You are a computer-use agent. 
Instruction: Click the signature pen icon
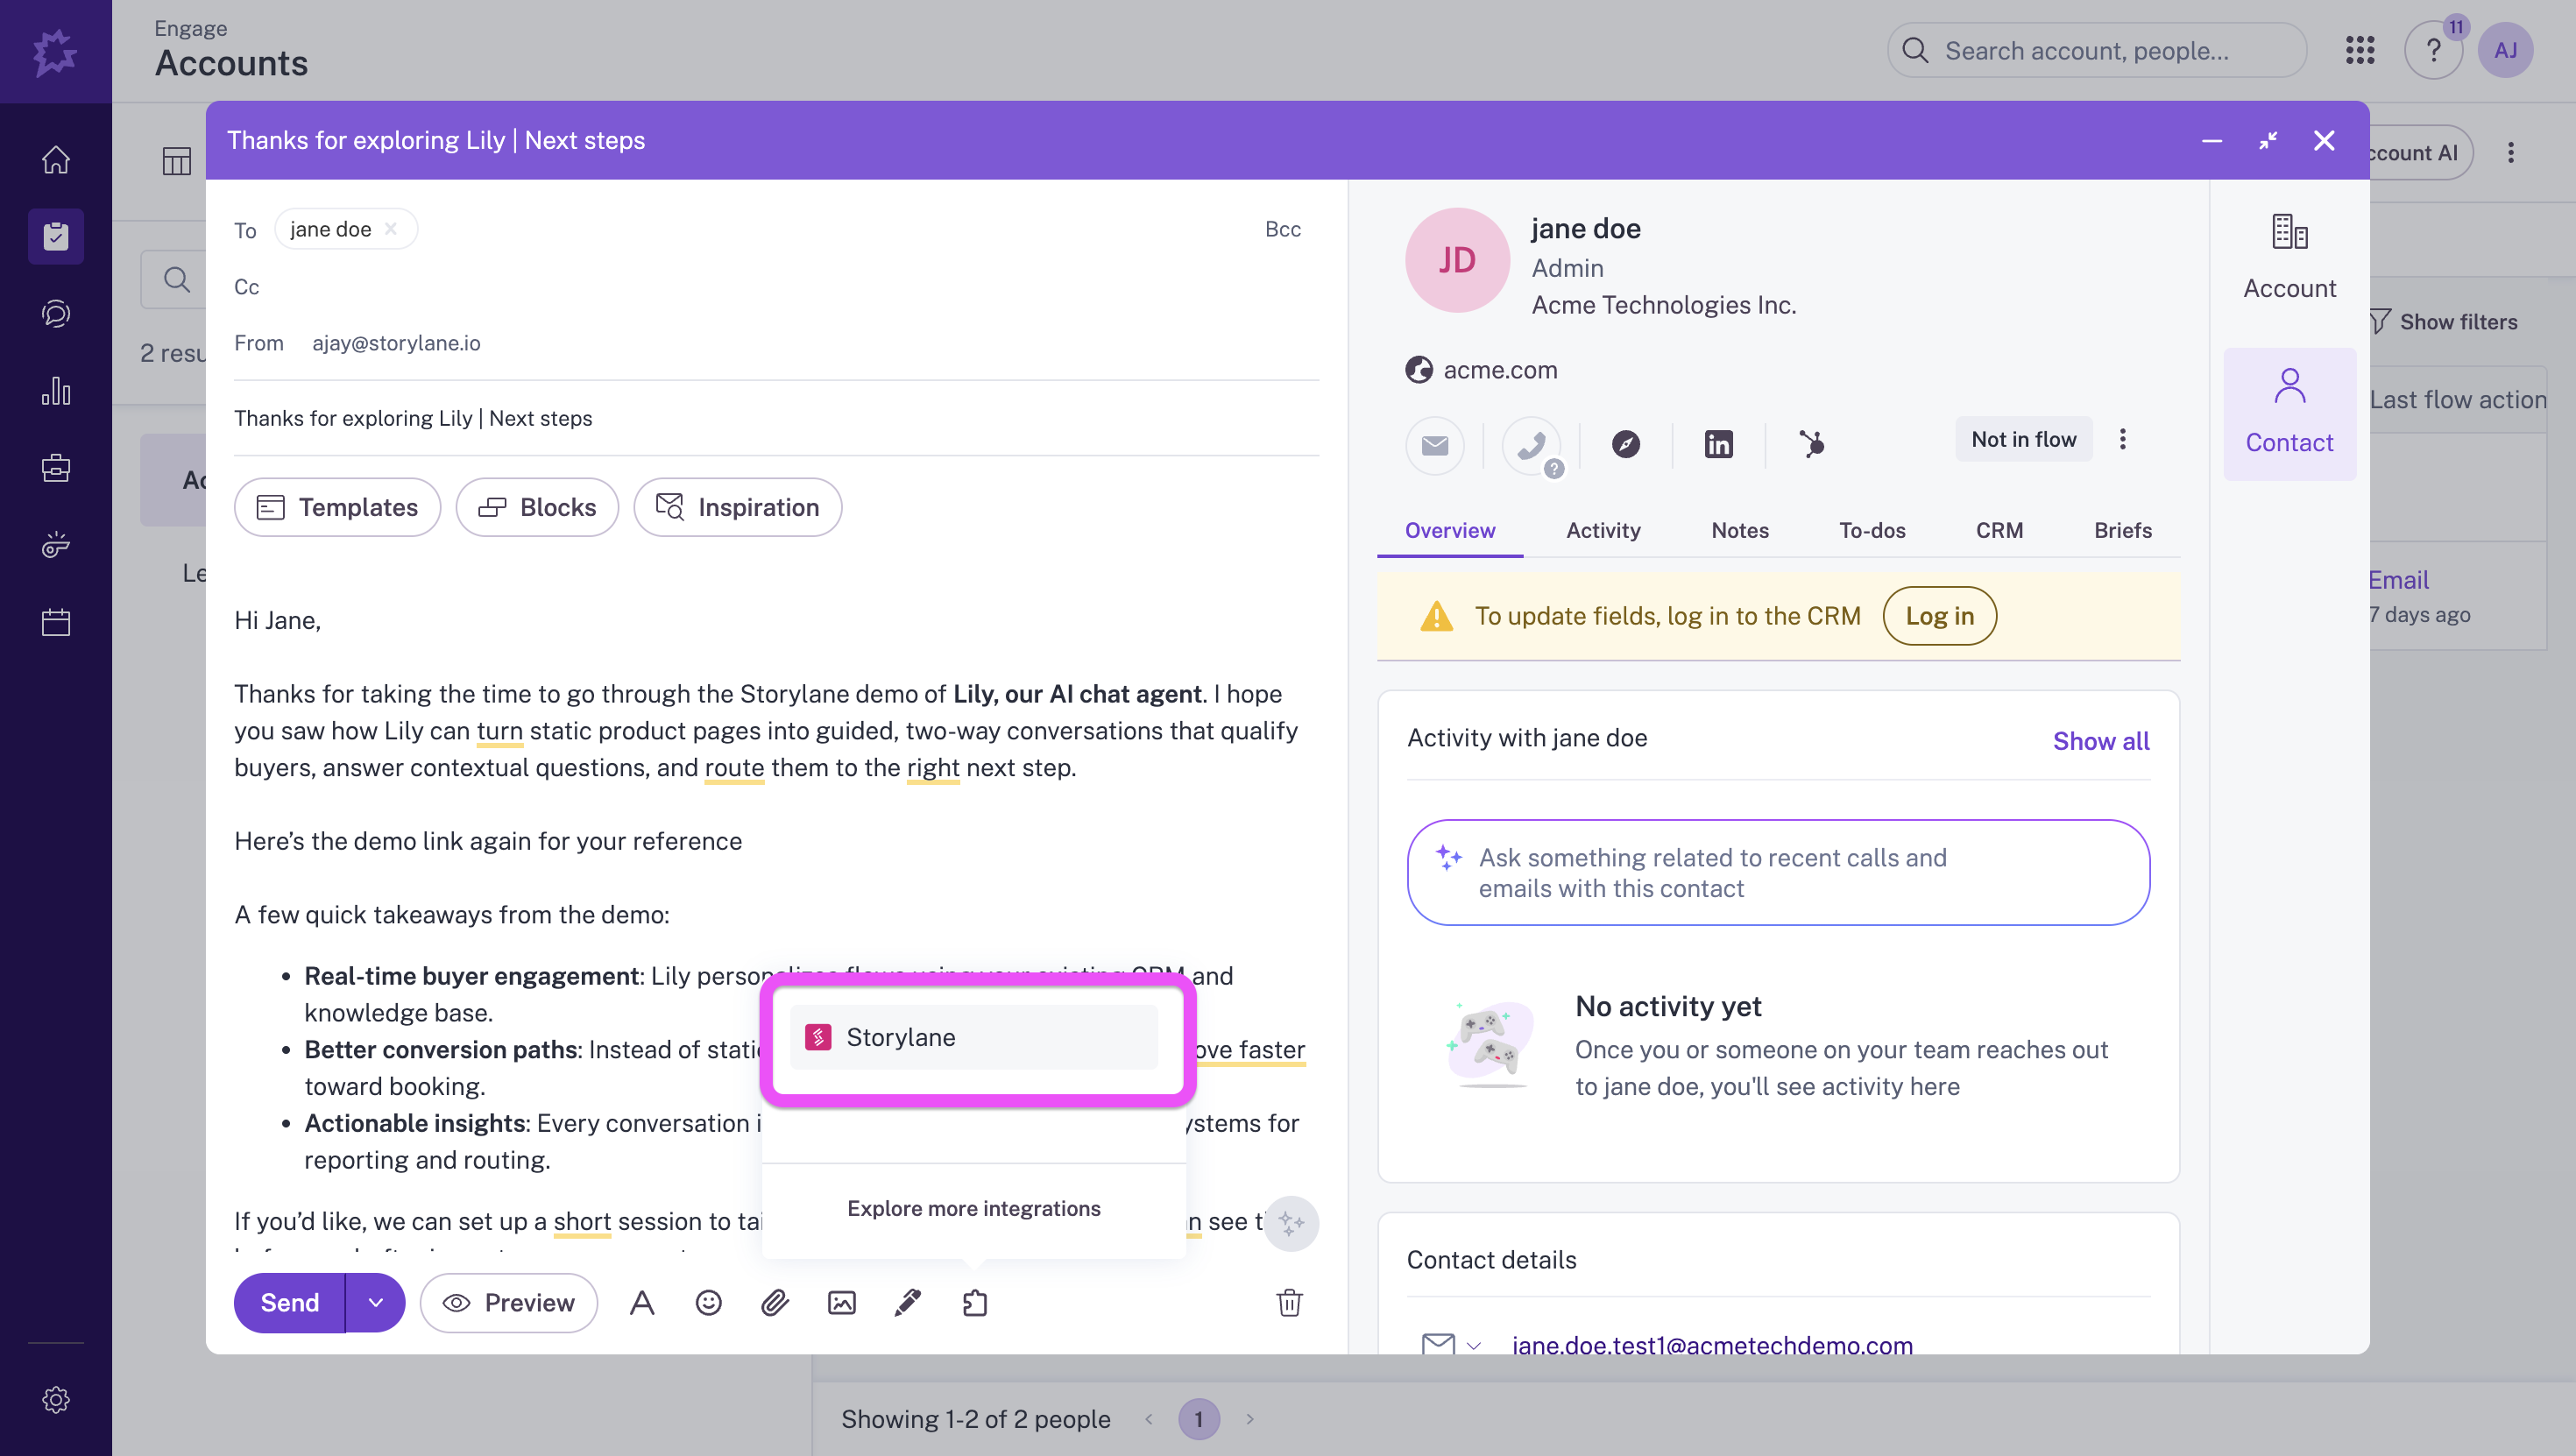point(907,1303)
